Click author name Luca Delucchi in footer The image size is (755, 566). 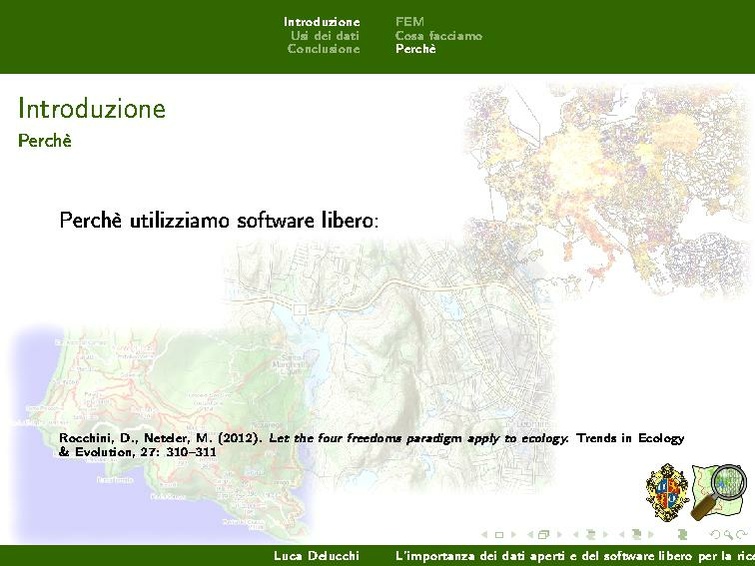[x=316, y=556]
